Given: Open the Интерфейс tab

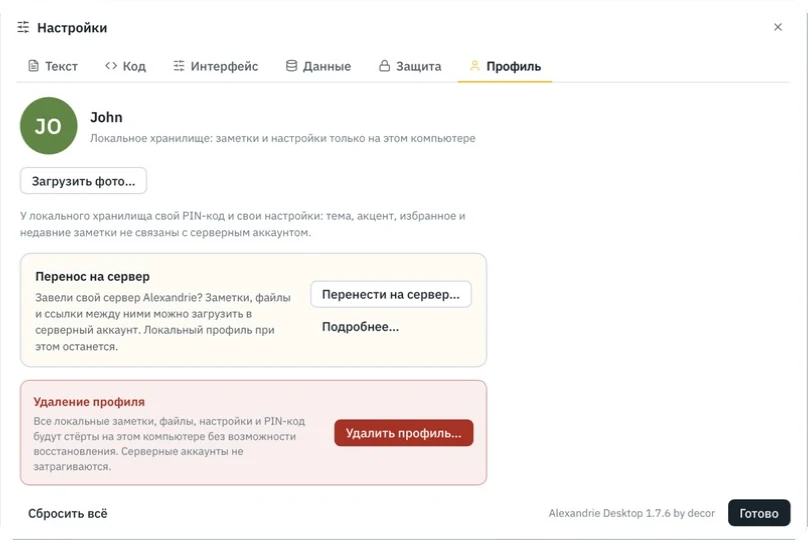Looking at the screenshot, I should [216, 66].
